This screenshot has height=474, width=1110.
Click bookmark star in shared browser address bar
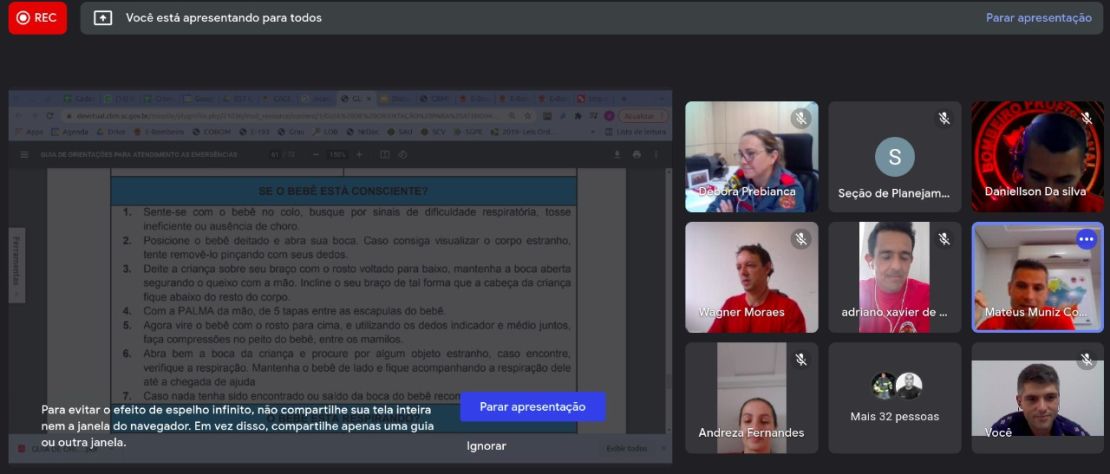pos(527,115)
